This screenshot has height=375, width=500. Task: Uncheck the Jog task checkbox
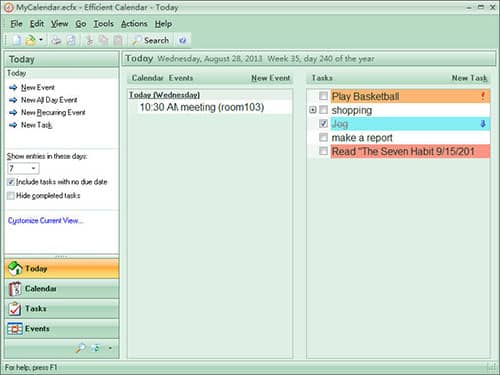[x=323, y=124]
